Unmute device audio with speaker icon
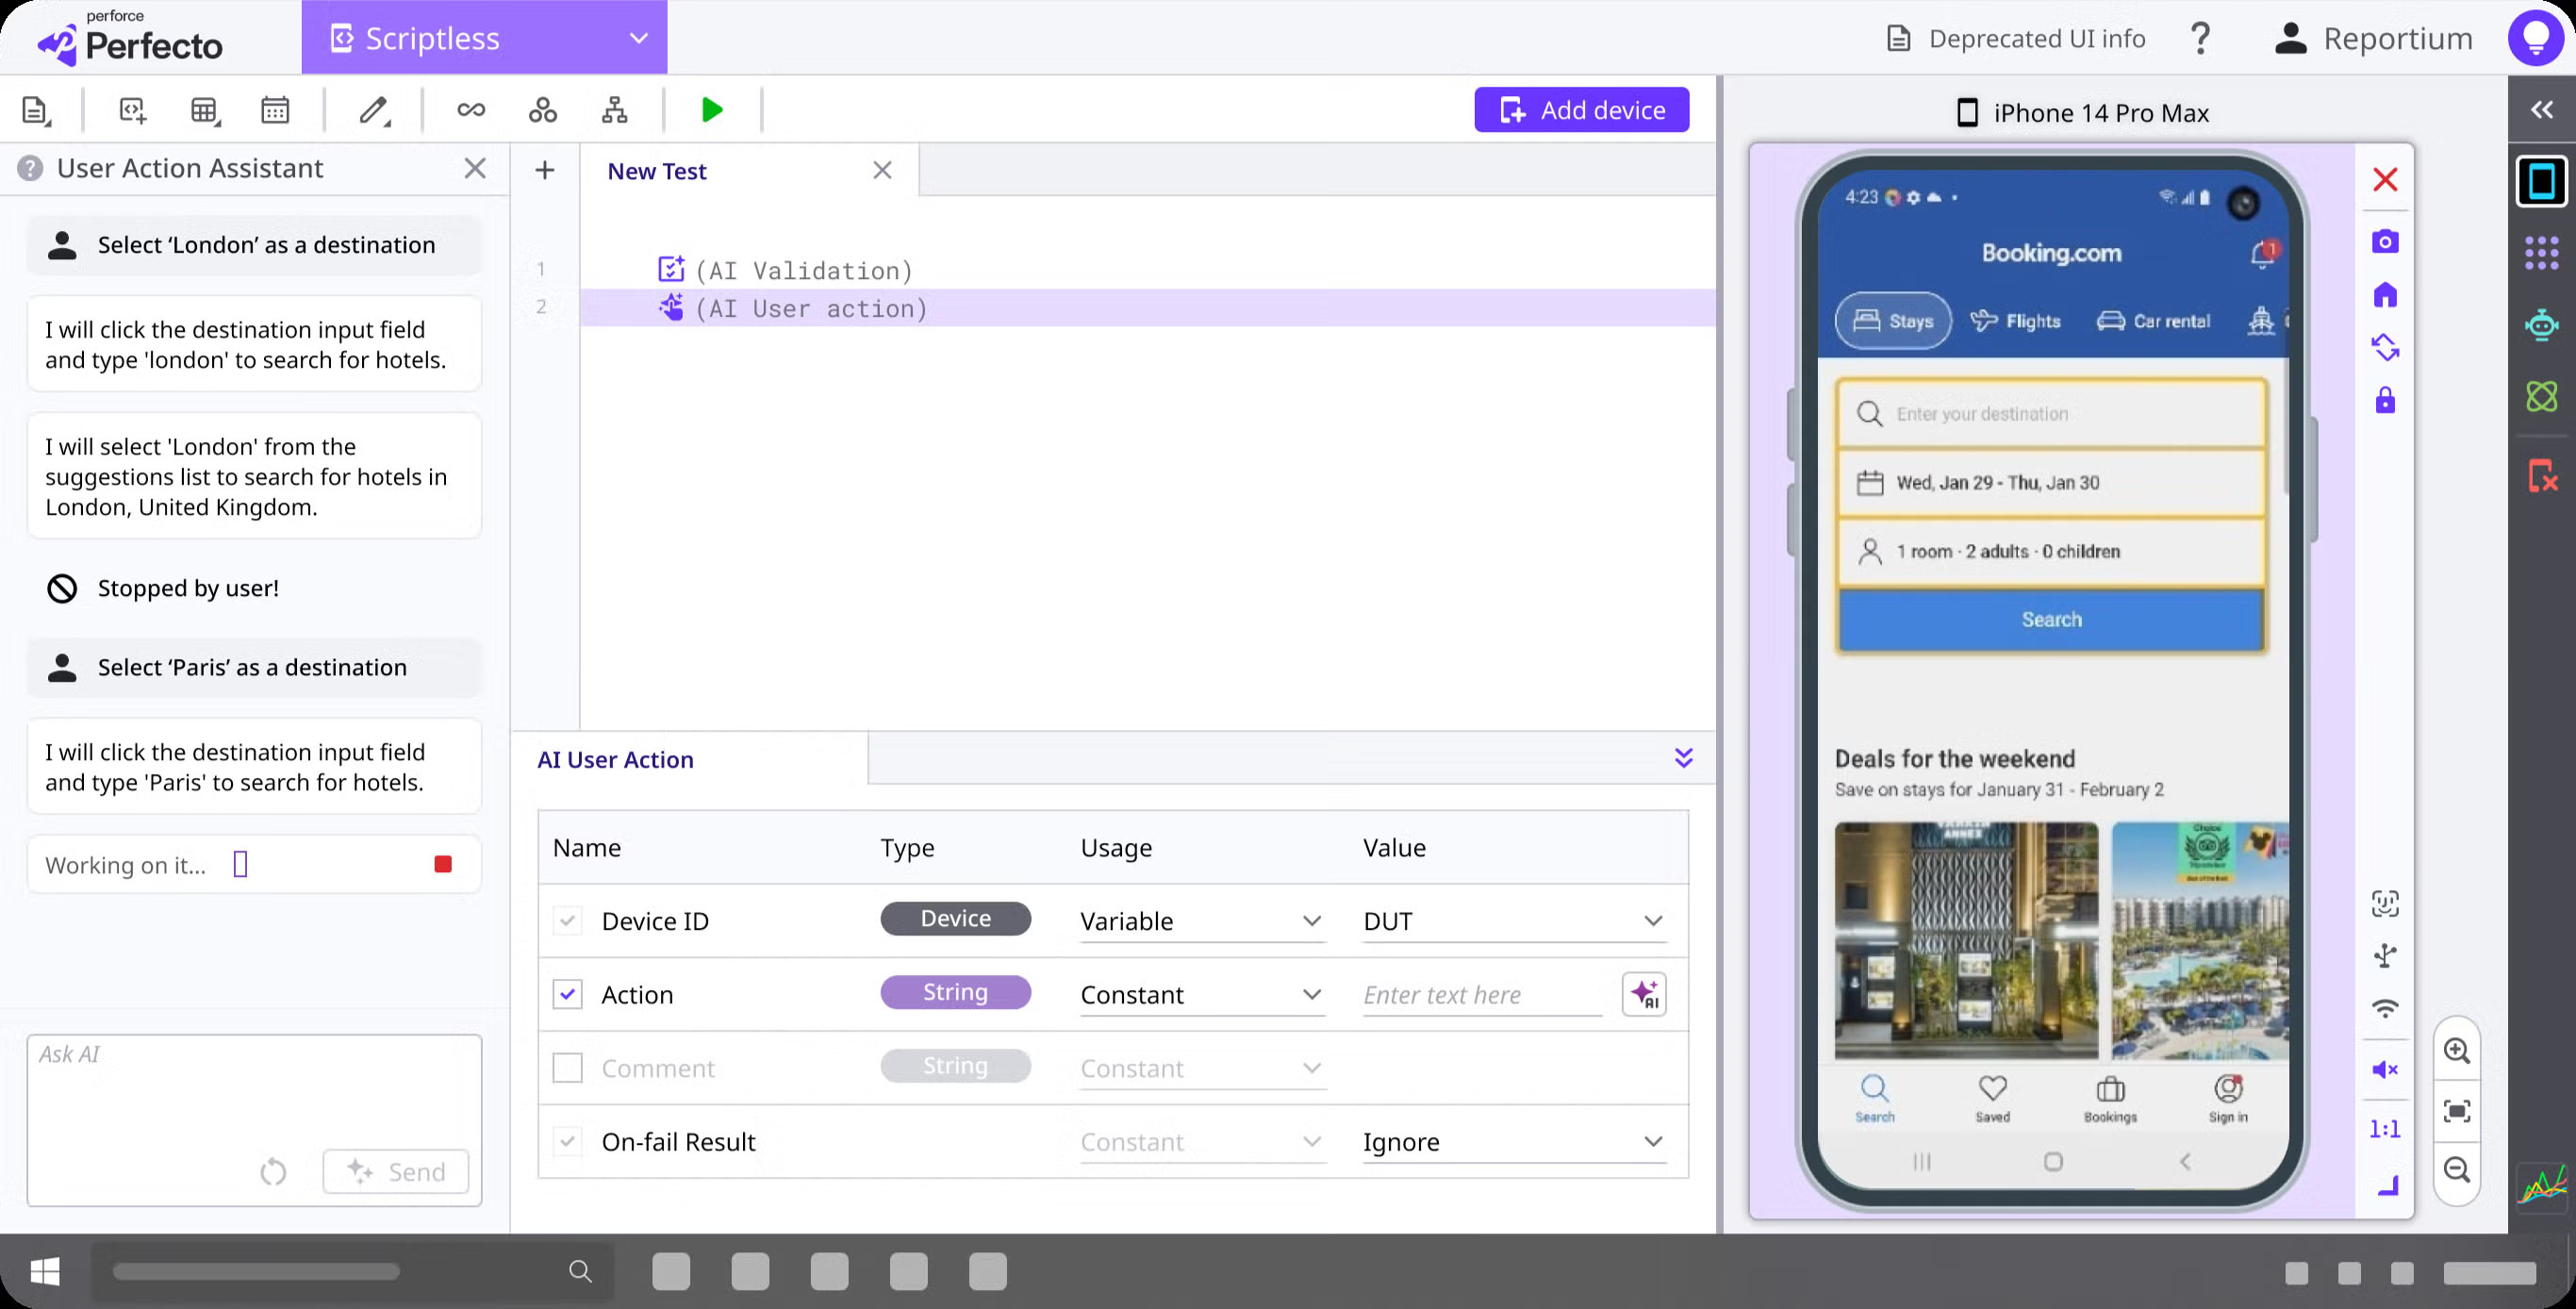The width and height of the screenshot is (2576, 1309). 2385,1070
